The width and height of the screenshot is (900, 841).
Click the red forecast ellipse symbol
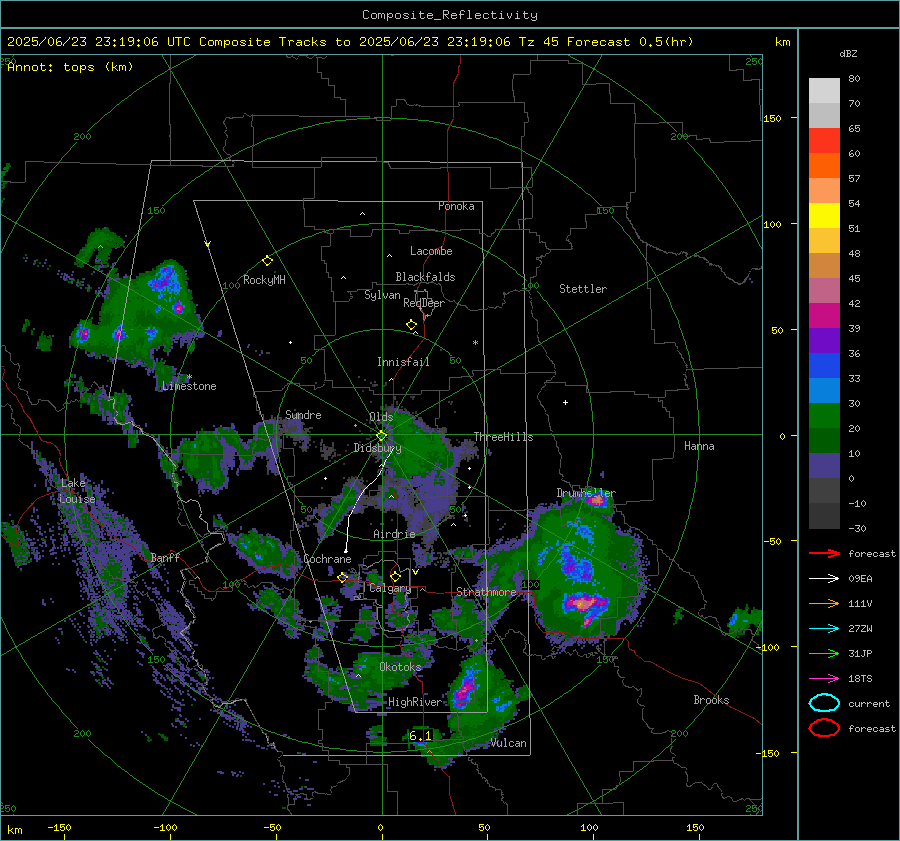click(x=824, y=728)
